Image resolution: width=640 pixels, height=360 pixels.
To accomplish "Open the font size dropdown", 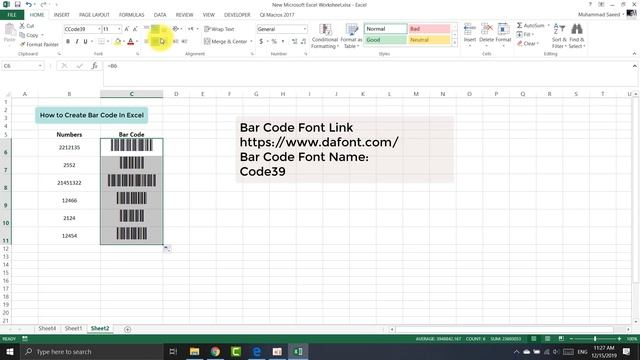I will 119,29.
